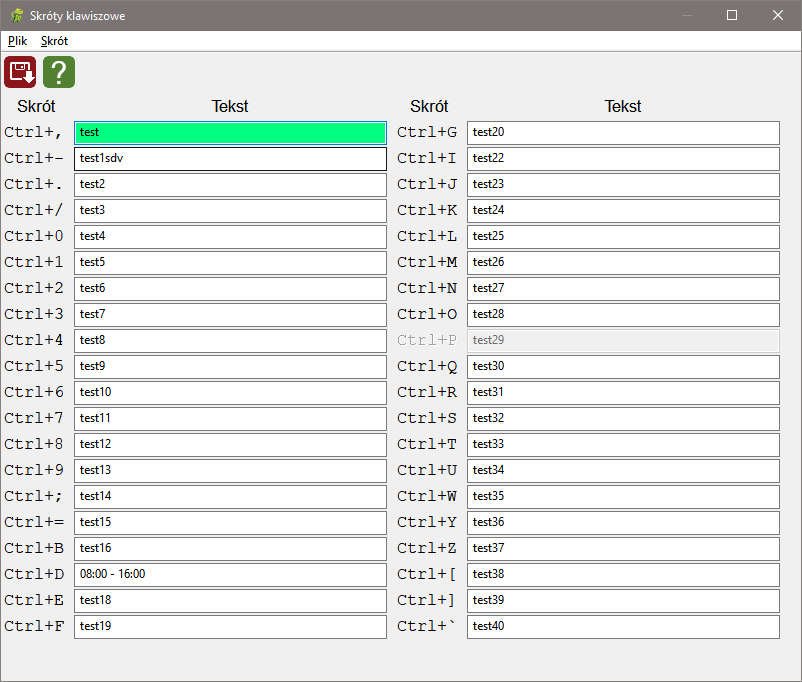Click the Ctrl+0 field containing test4
The width and height of the screenshot is (802, 682).
(230, 236)
